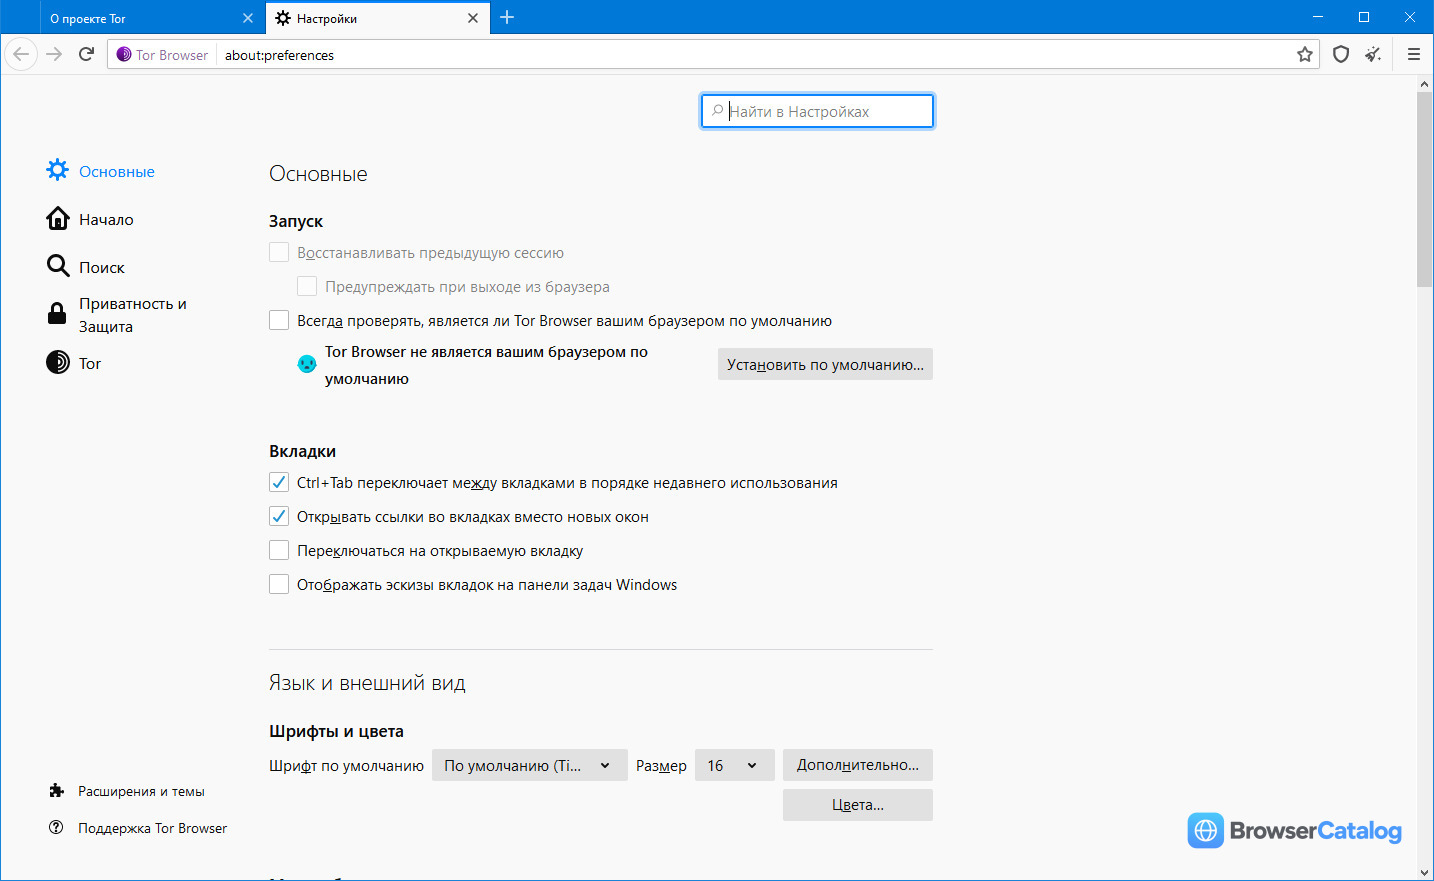Click the Найти в Настройках search field
Screen dimensions: 1434x881
coord(818,111)
